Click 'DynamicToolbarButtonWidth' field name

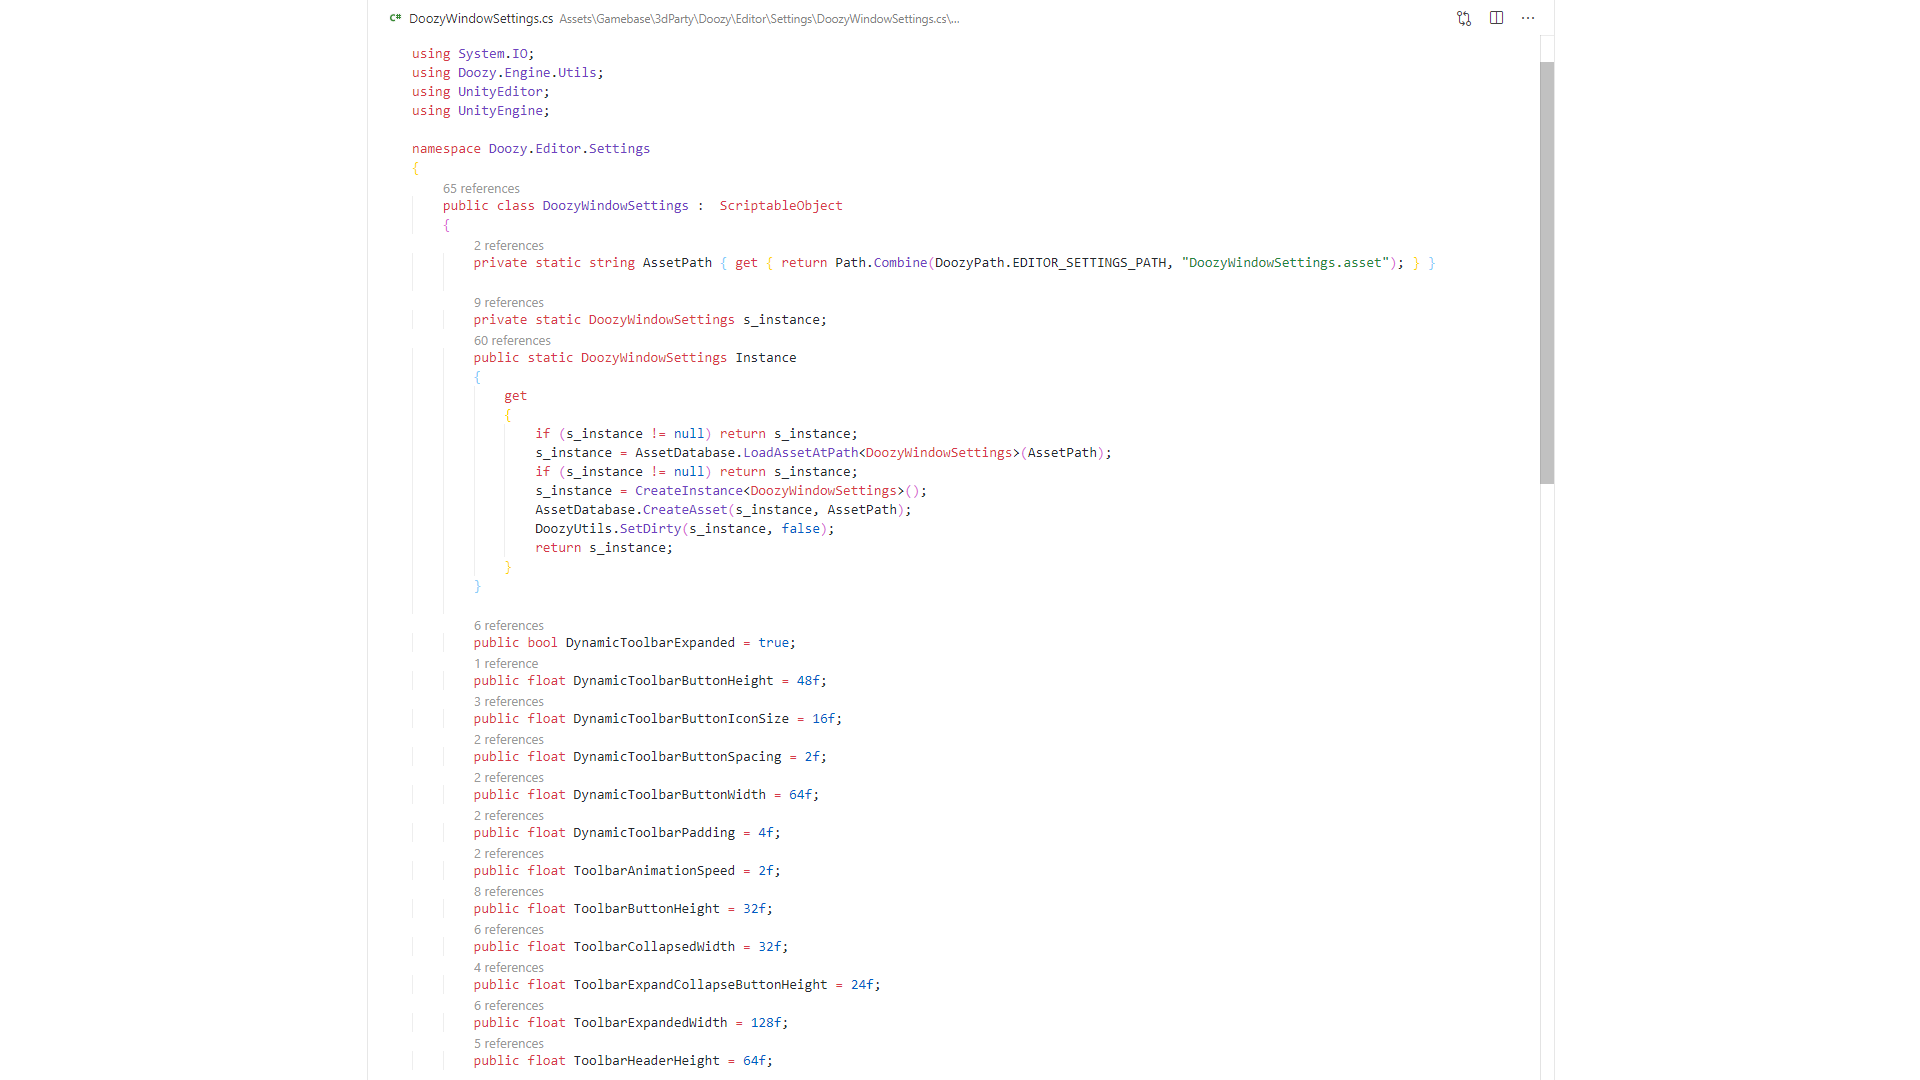click(669, 795)
